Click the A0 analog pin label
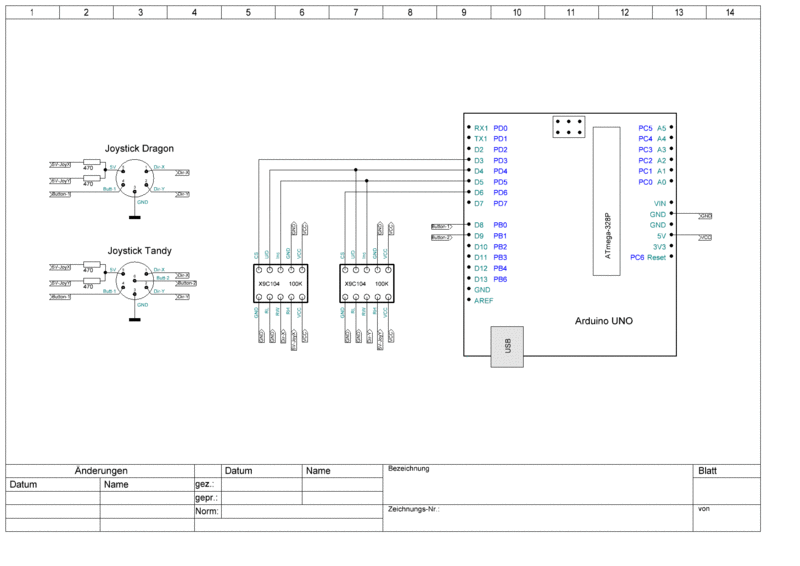 [662, 182]
